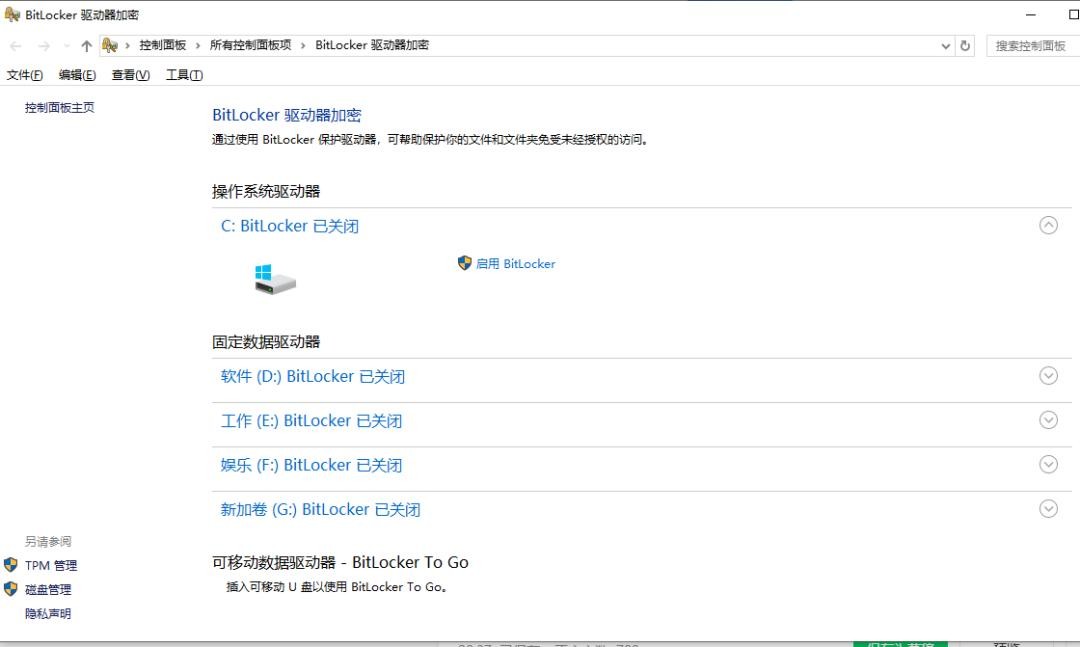Click the BitLocker keys icon in address bar
The height and width of the screenshot is (647, 1080).
pos(110,46)
